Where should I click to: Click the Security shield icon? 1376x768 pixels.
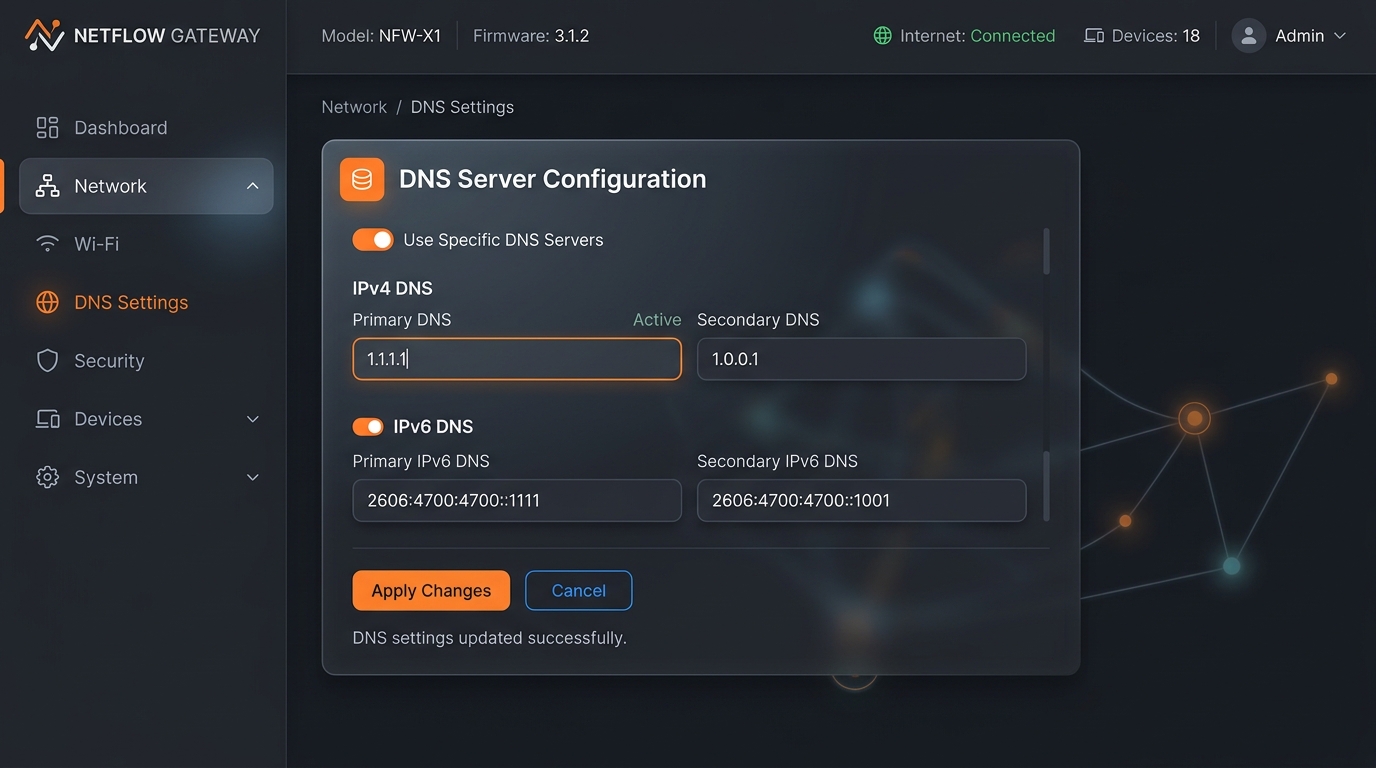47,361
